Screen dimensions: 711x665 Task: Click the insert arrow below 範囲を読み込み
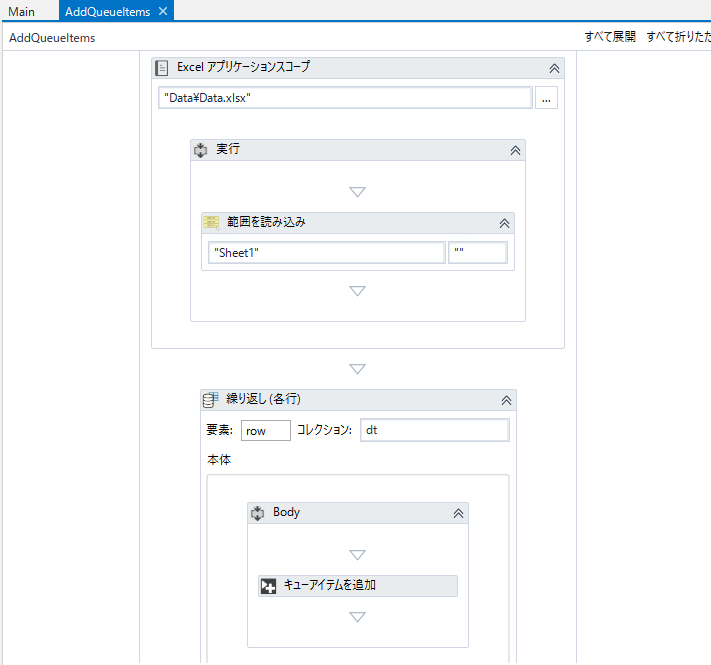(357, 291)
